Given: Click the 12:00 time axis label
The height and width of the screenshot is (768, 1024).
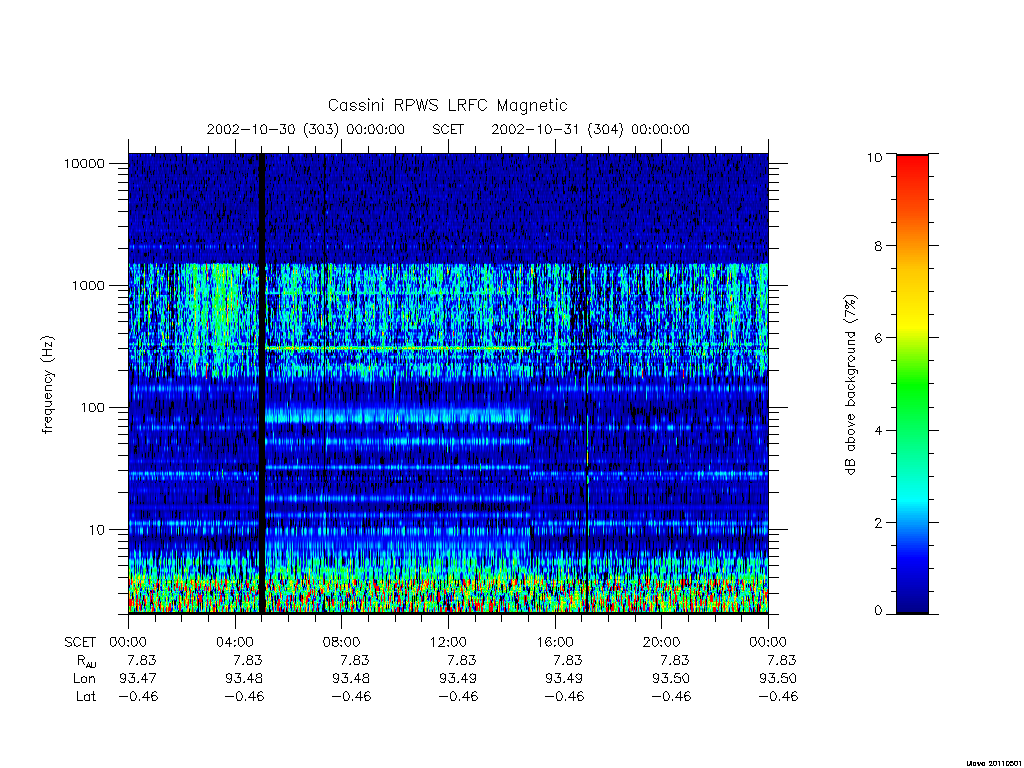Looking at the screenshot, I should click(x=448, y=642).
